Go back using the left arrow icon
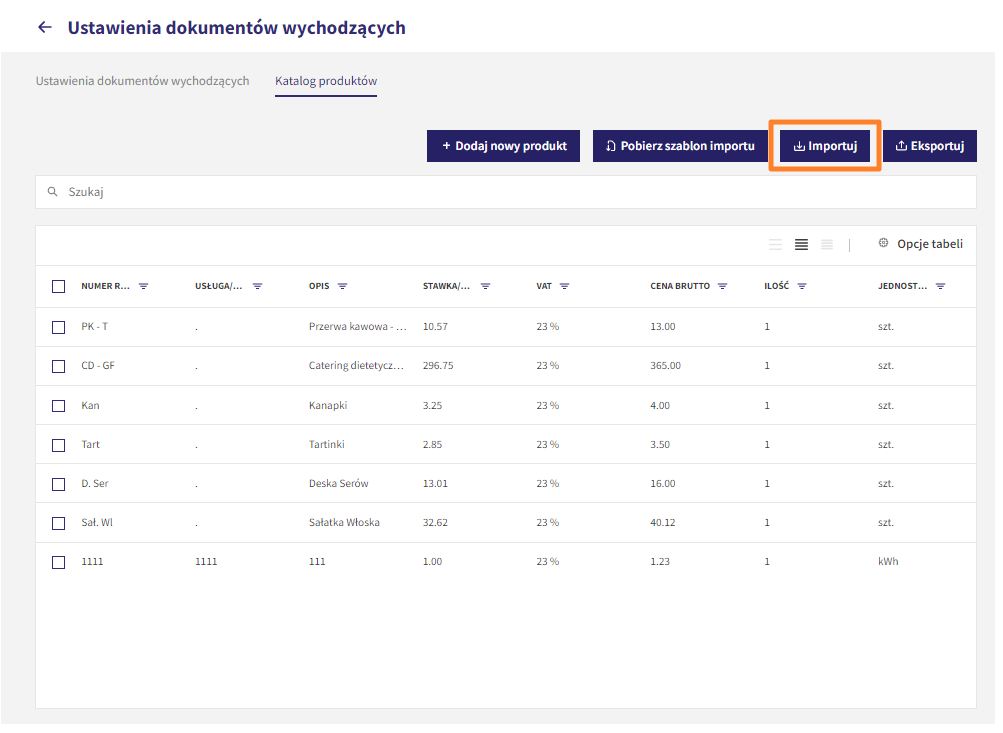 (x=44, y=27)
